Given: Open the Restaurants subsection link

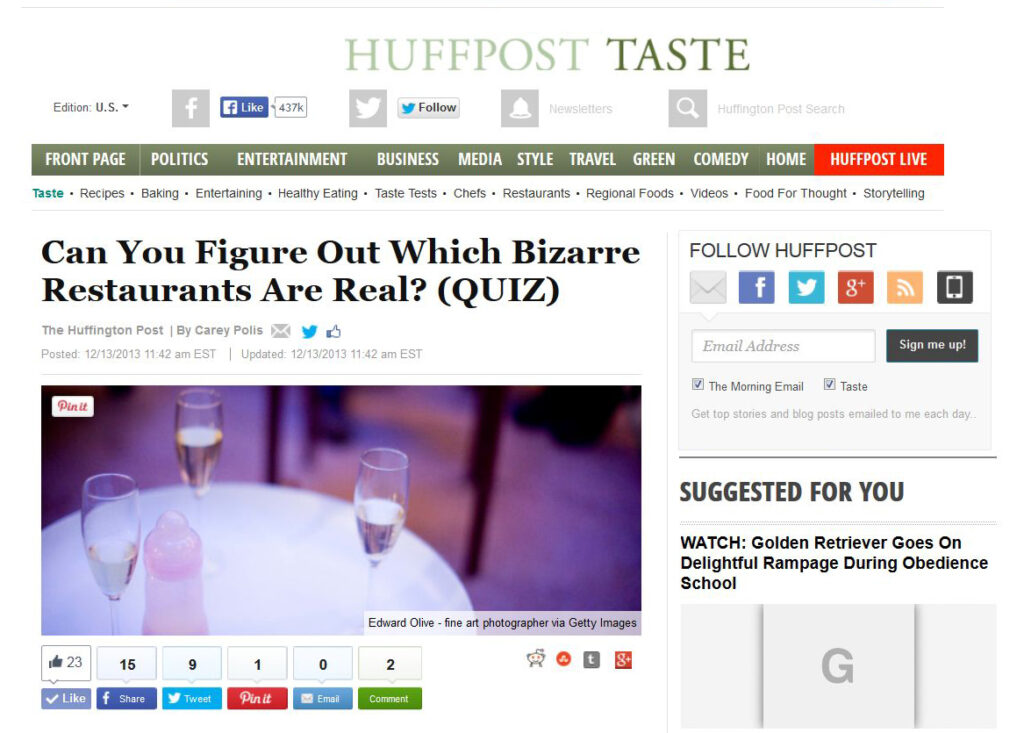Looking at the screenshot, I should tap(536, 193).
